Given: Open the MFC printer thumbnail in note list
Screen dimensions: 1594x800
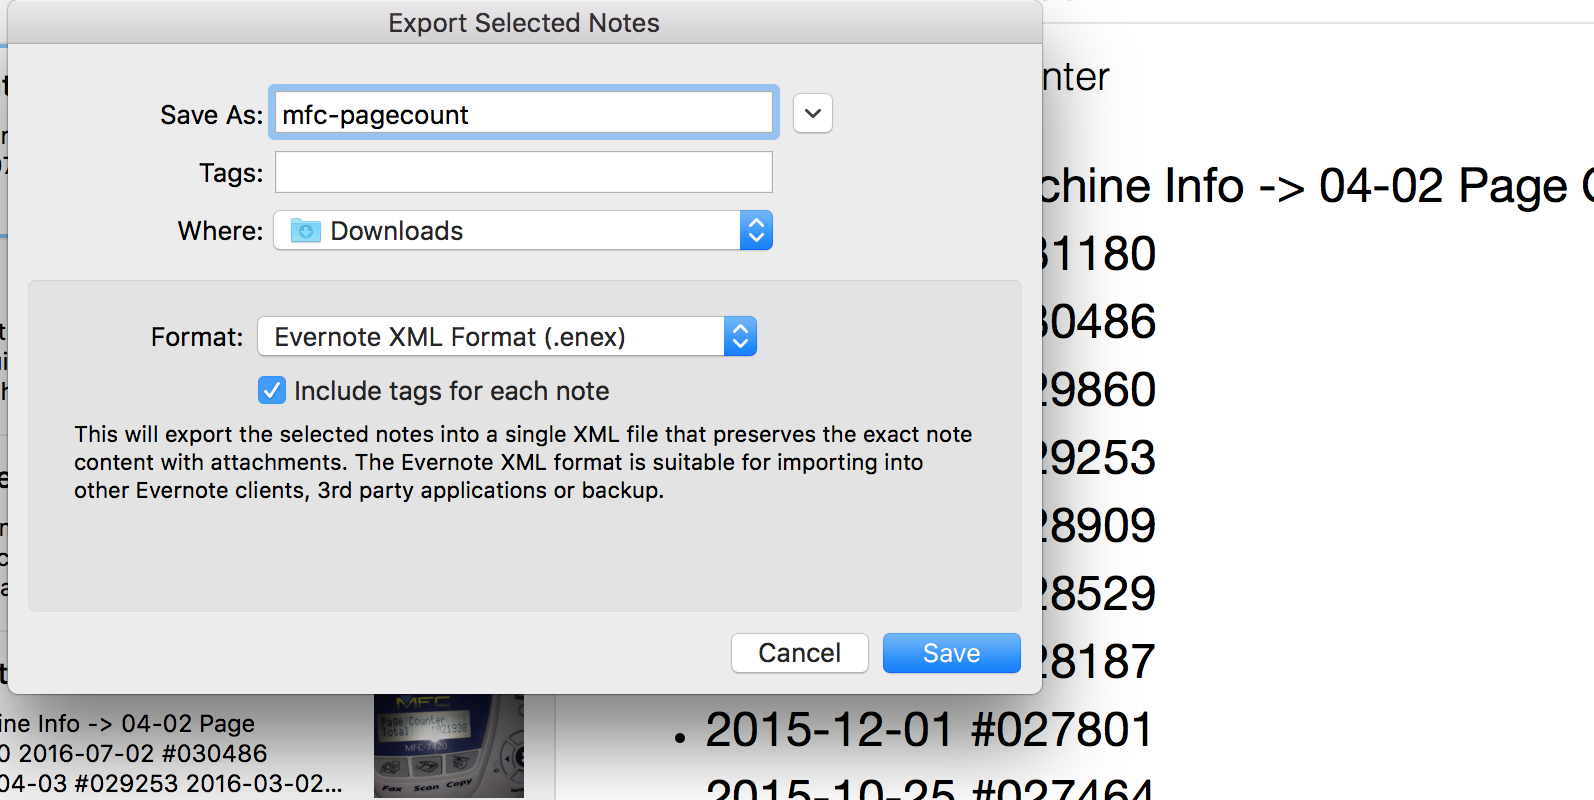Looking at the screenshot, I should point(448,746).
